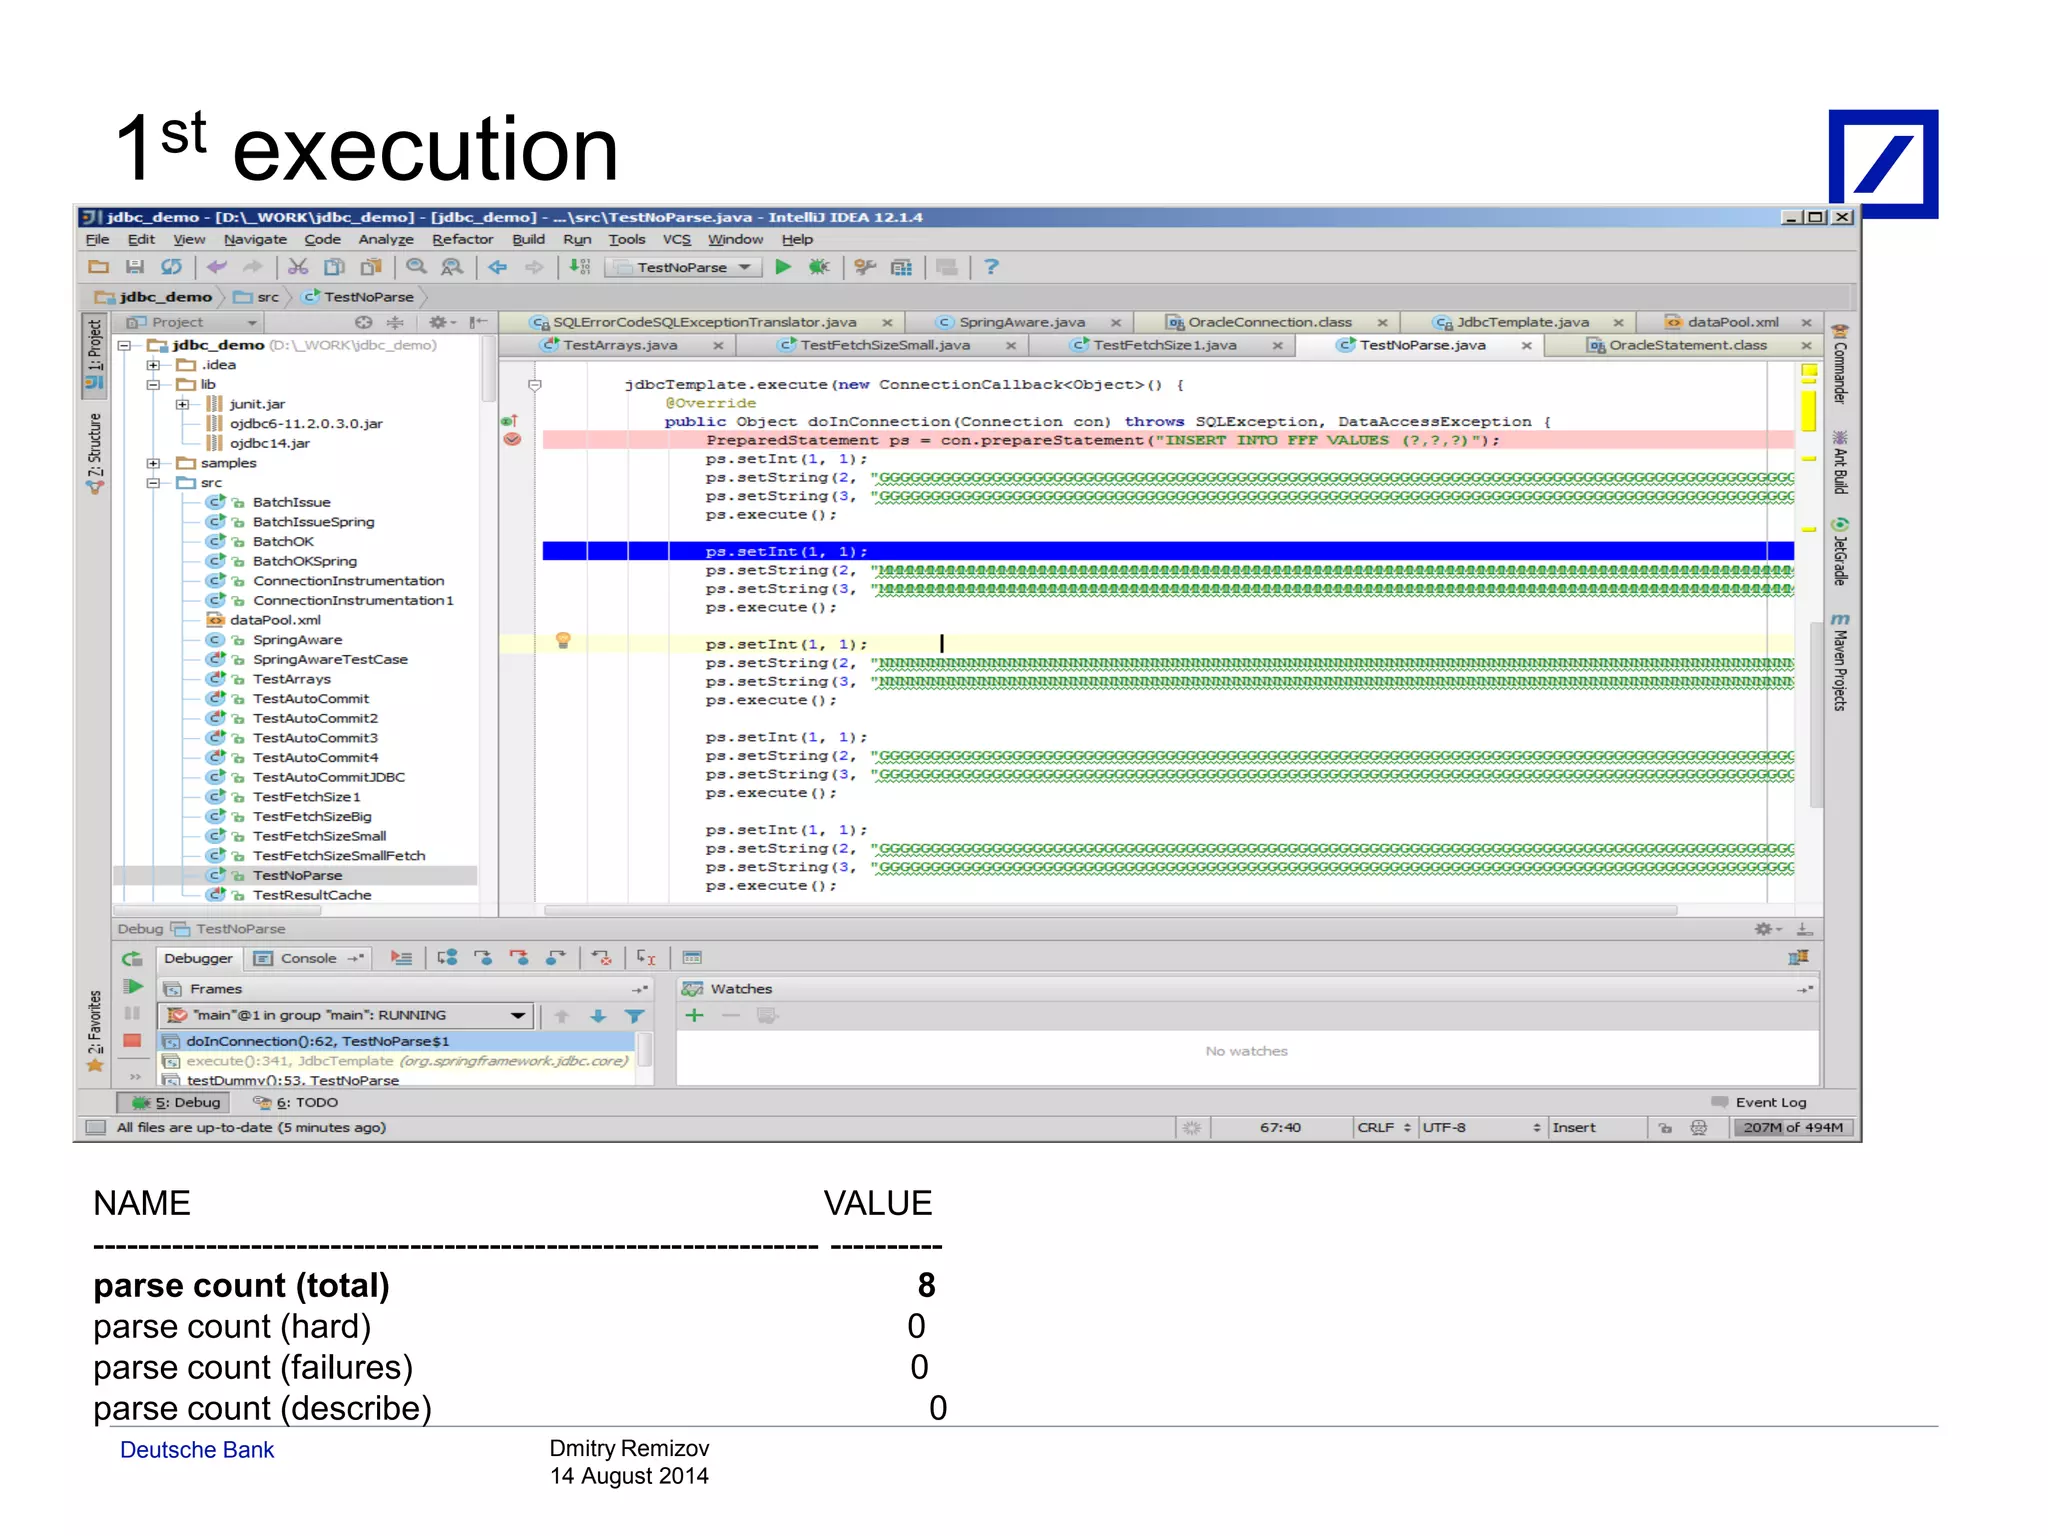Click the Rerun TestNoParse icon

tap(132, 959)
